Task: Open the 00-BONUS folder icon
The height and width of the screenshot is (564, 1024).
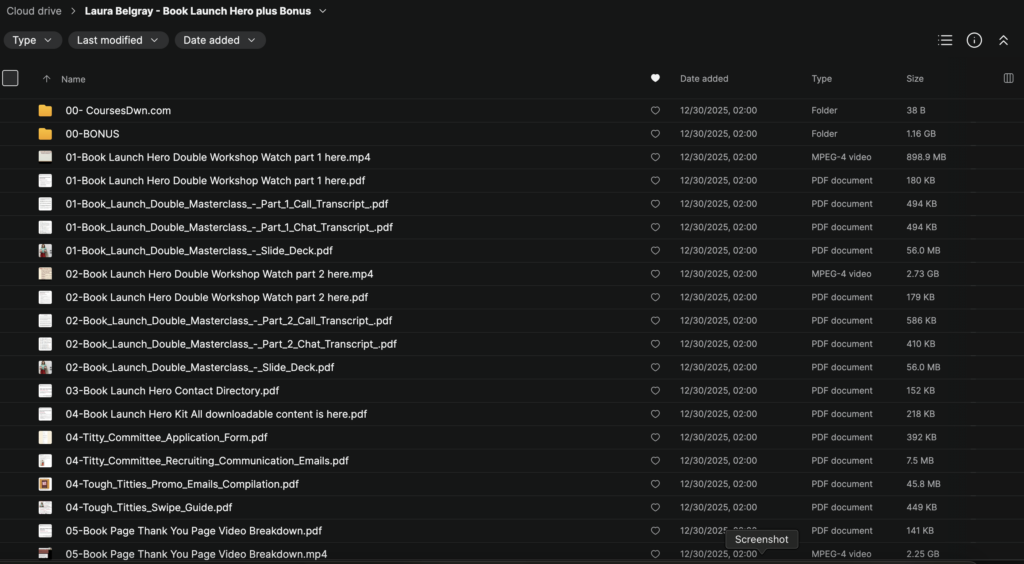Action: point(45,134)
